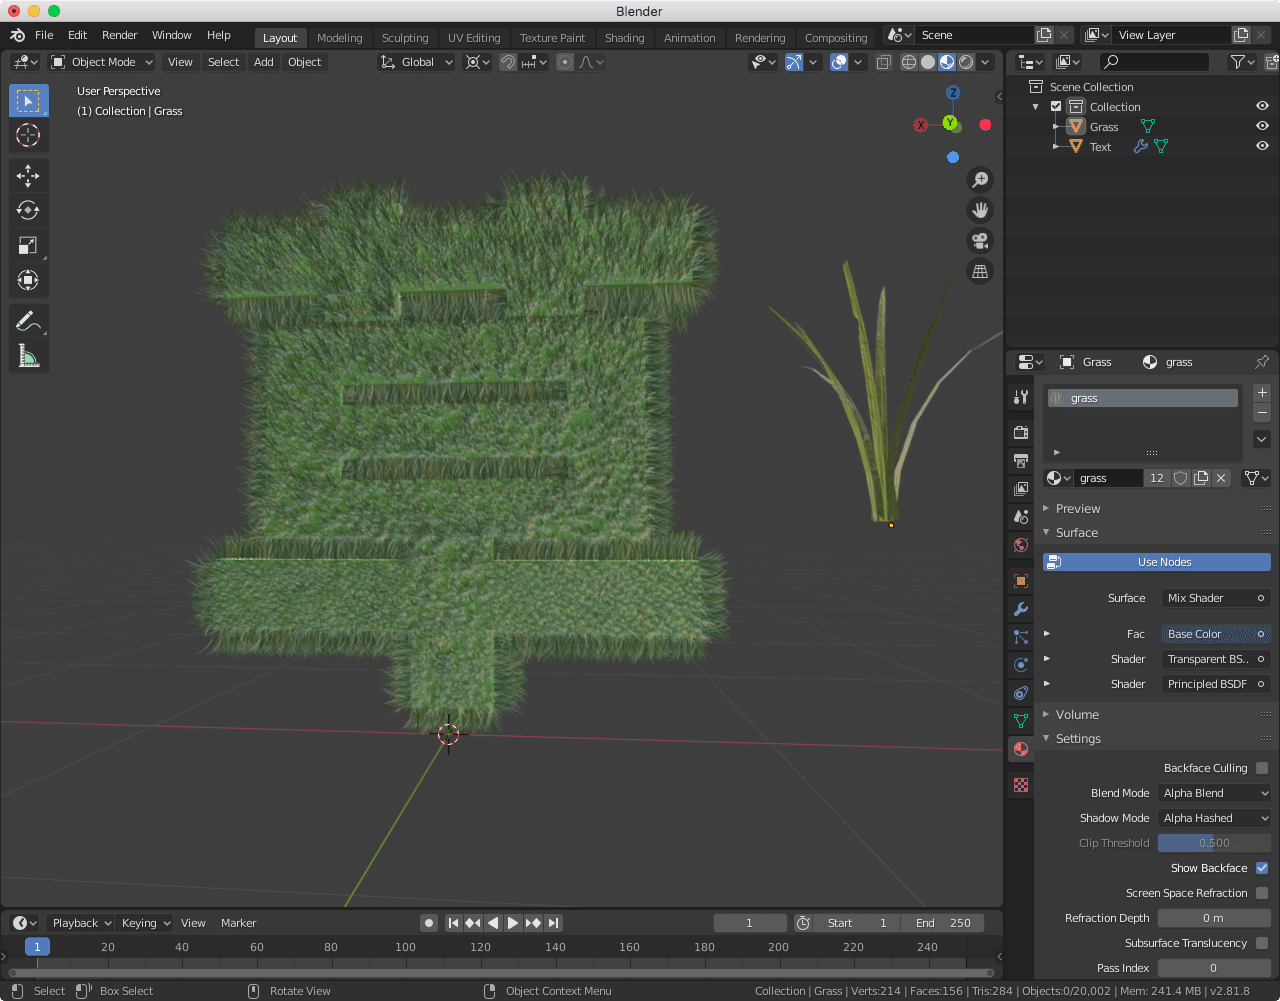Open the Blend Mode Alpha Blend dropdown

click(1214, 793)
